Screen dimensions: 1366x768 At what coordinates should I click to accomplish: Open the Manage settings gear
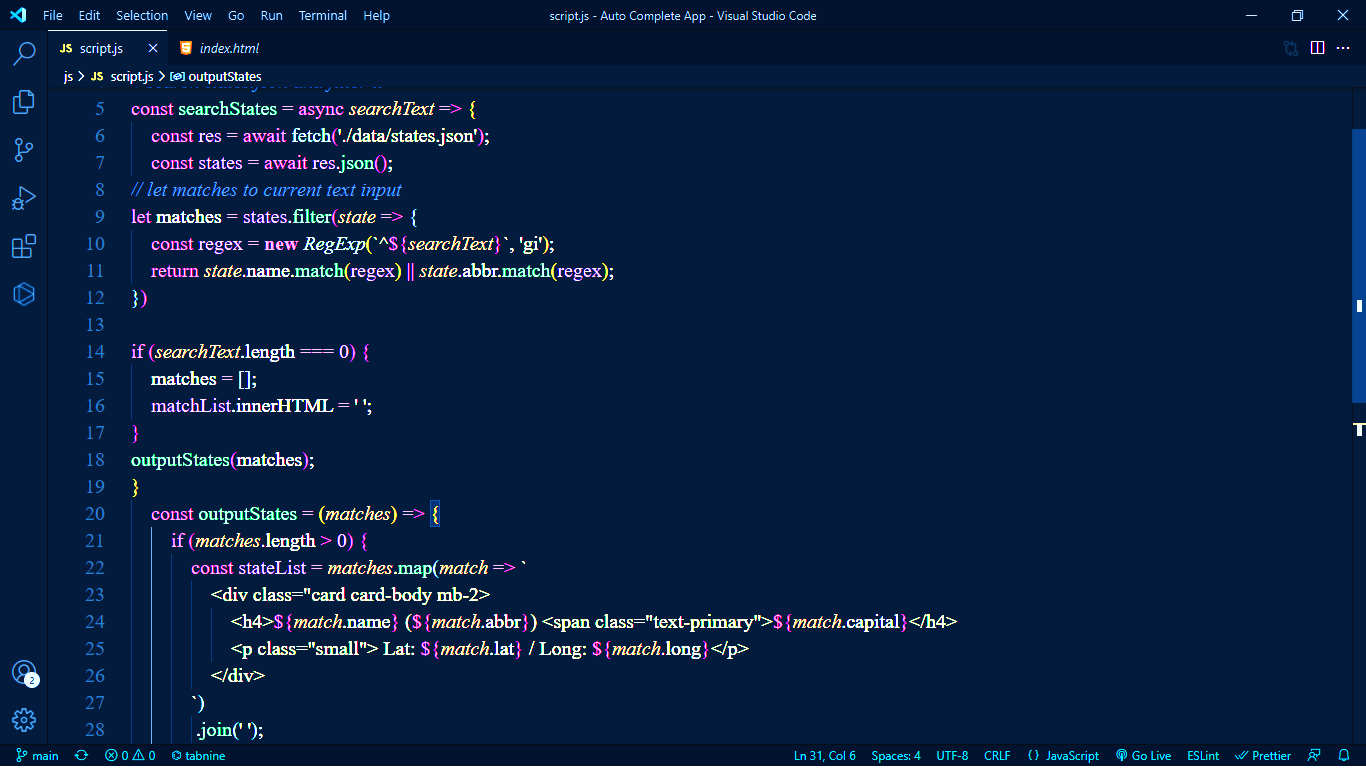24,720
